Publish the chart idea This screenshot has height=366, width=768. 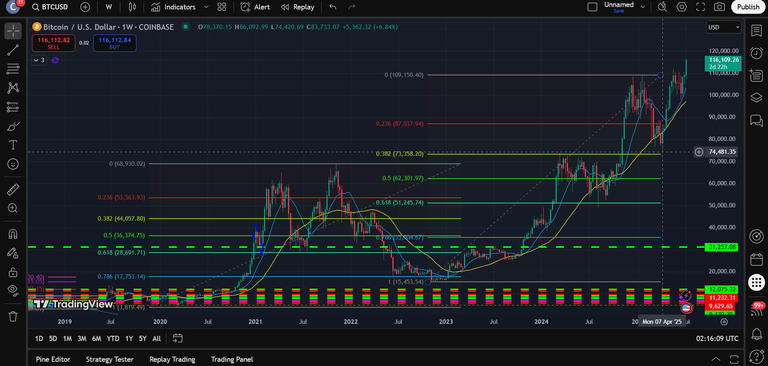(x=748, y=7)
